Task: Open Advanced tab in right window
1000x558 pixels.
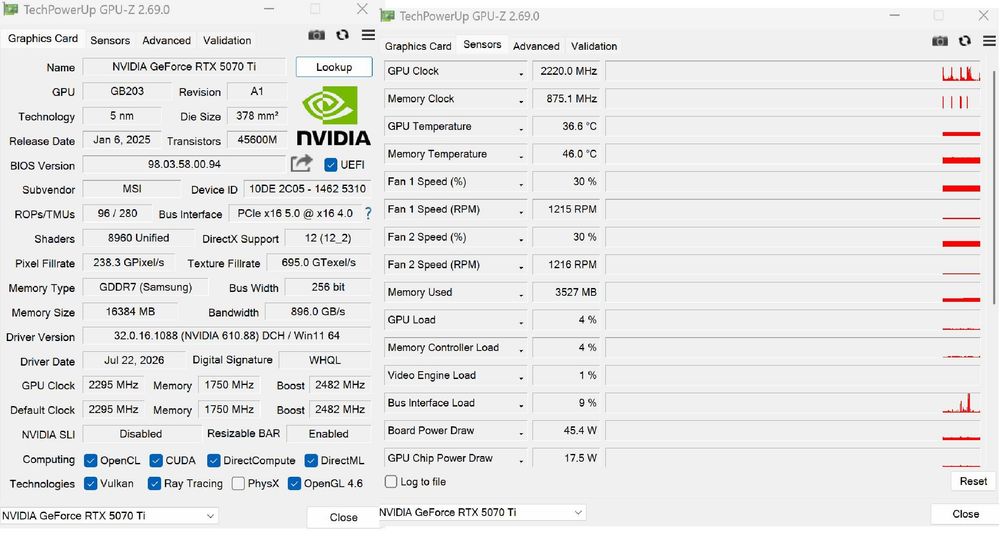Action: tap(536, 46)
